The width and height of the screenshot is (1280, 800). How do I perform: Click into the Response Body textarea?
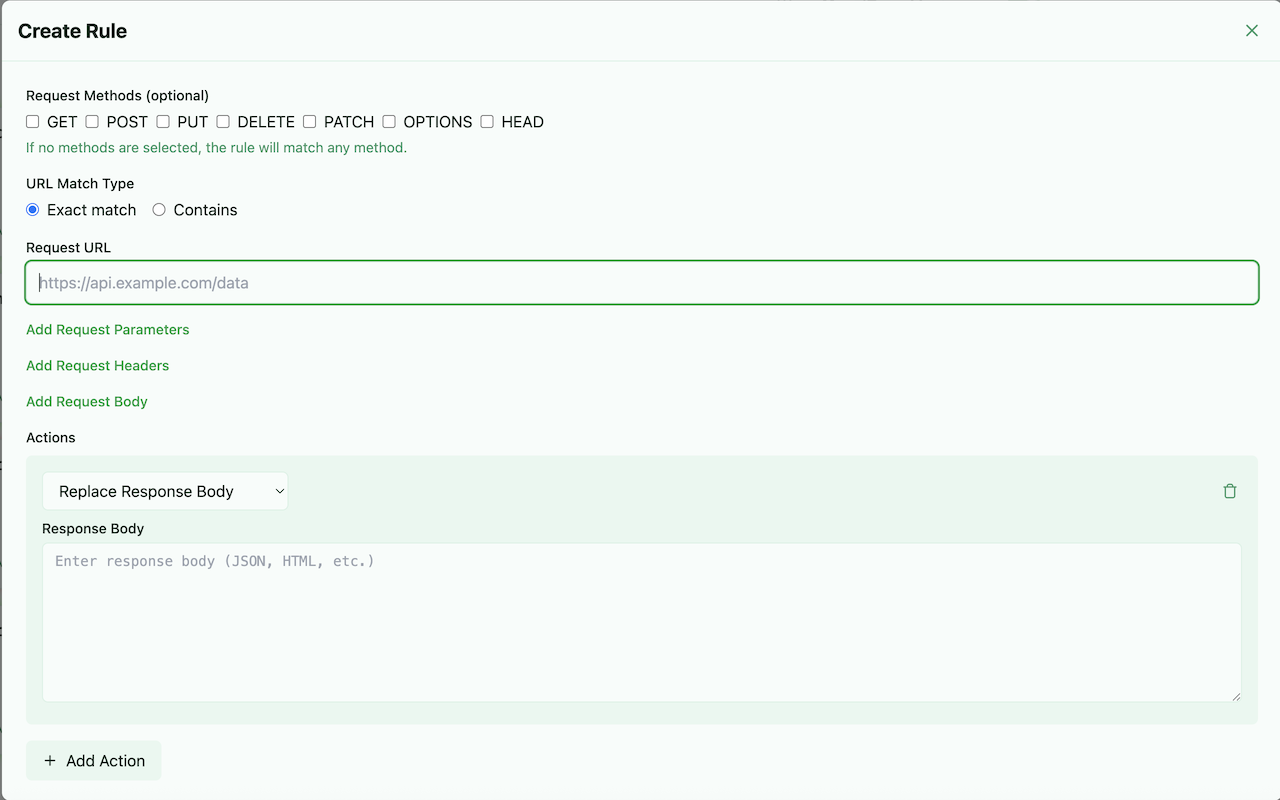click(x=641, y=622)
